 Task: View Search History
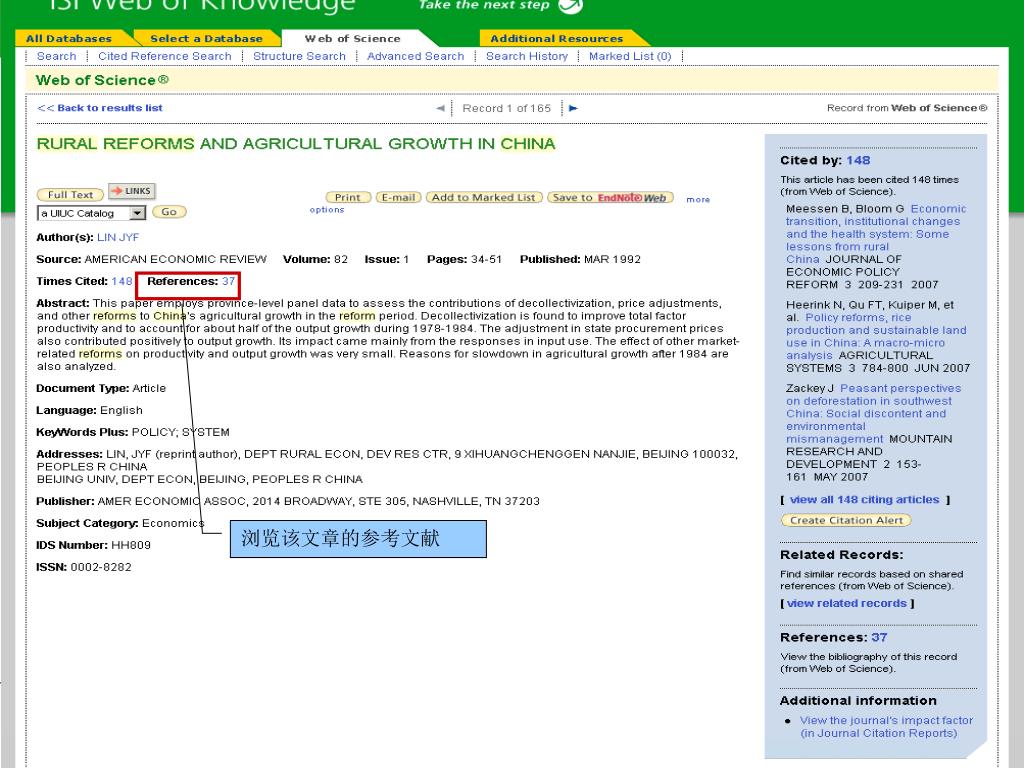coord(526,56)
